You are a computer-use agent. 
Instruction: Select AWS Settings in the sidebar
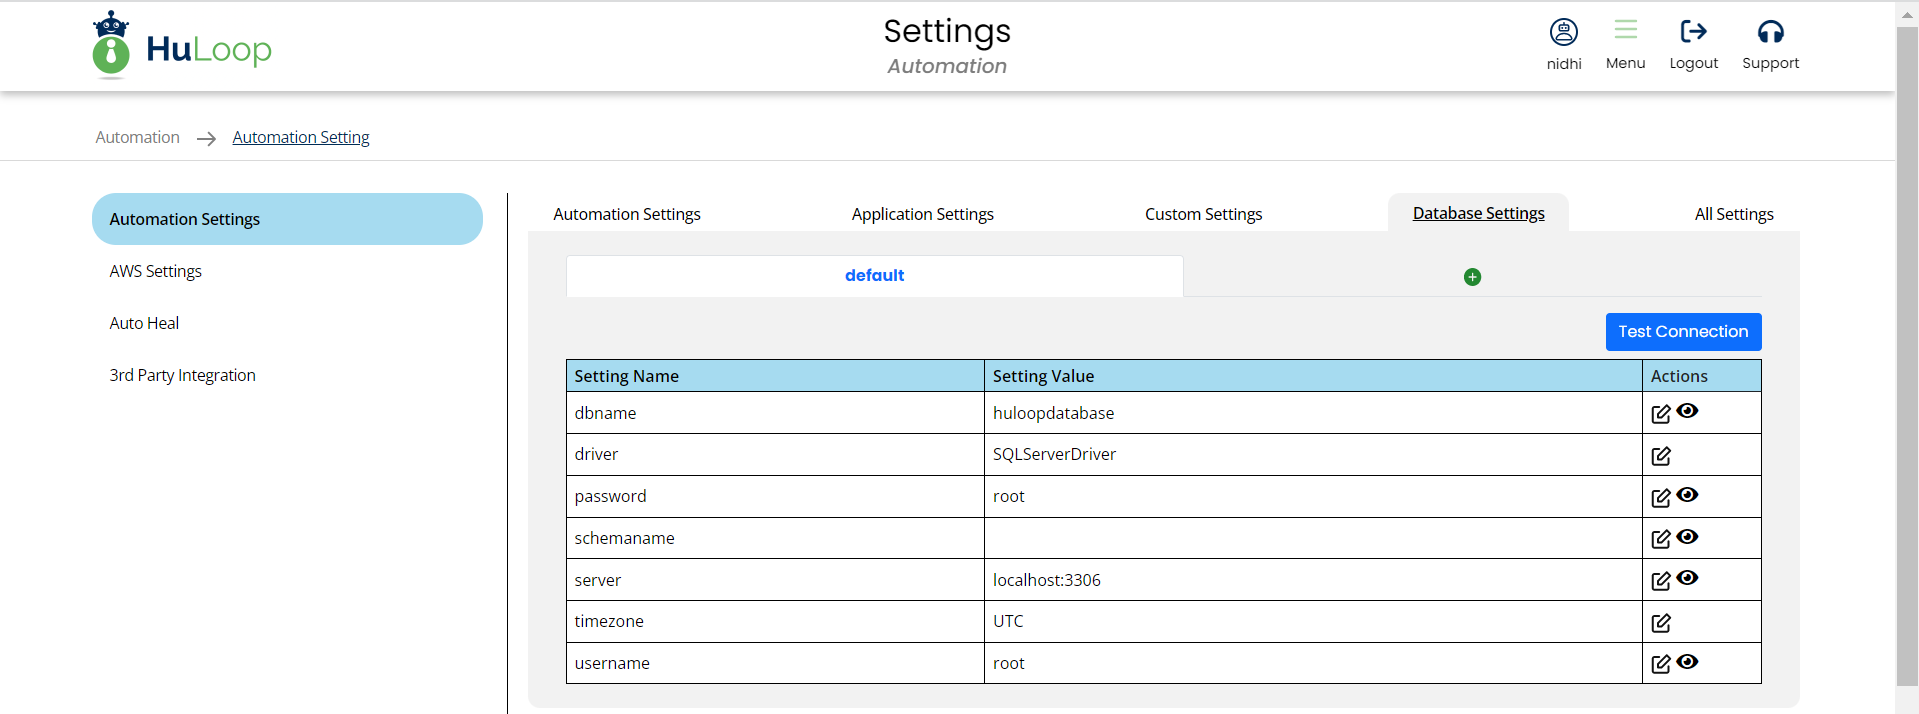(156, 271)
